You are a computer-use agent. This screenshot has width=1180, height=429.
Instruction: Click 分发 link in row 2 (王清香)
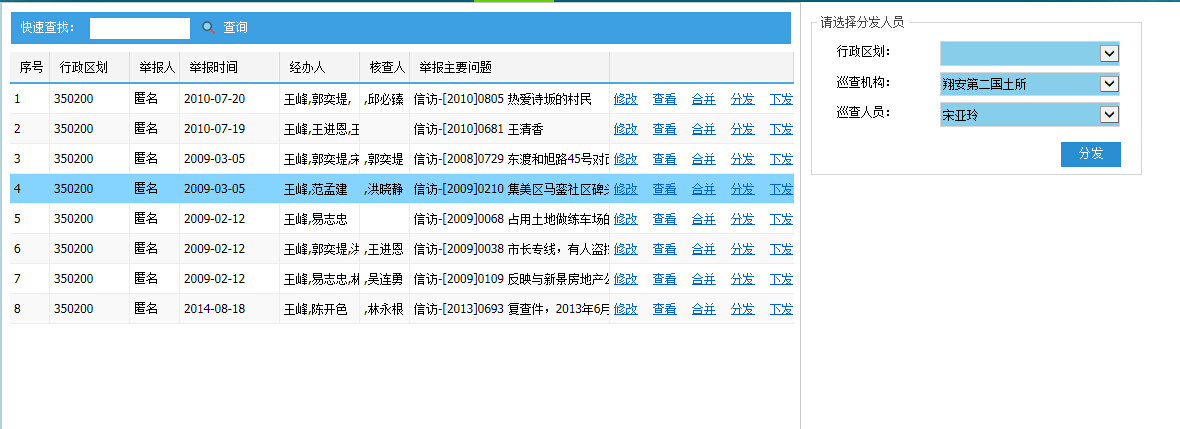[x=742, y=129]
